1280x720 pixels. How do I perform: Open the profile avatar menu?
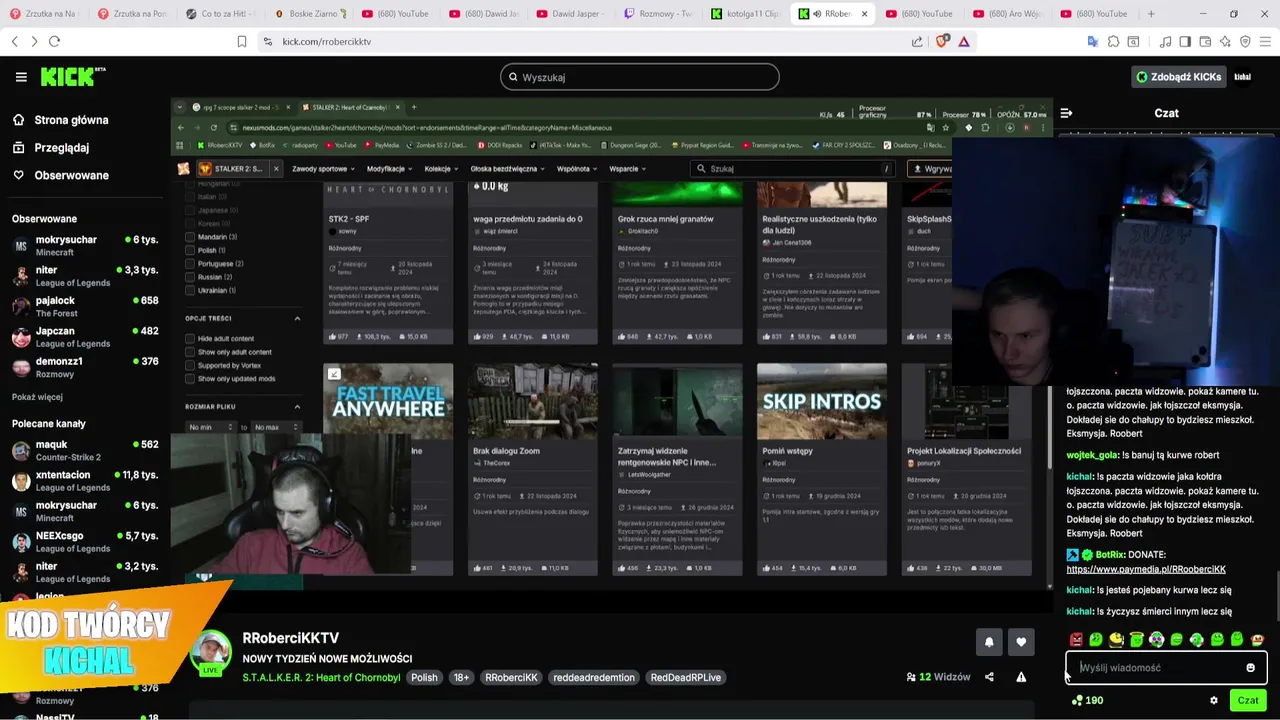1243,77
